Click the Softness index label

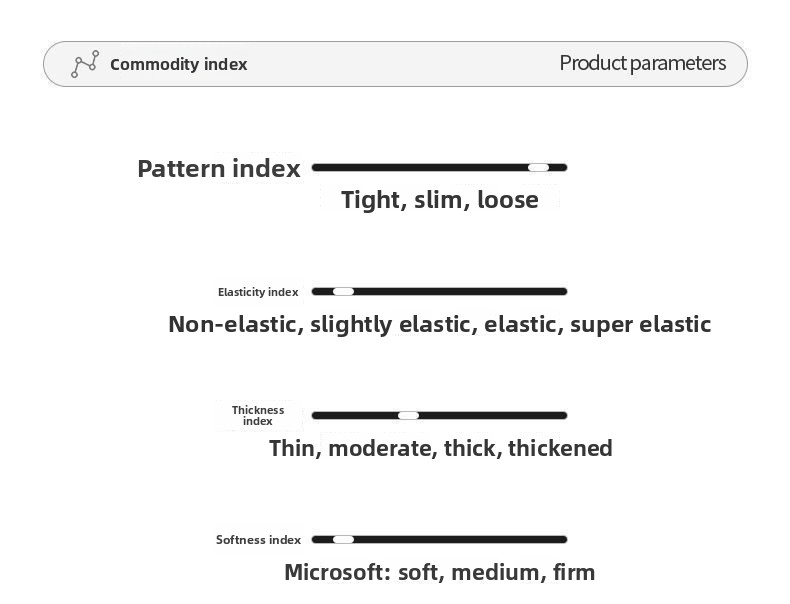[258, 540]
